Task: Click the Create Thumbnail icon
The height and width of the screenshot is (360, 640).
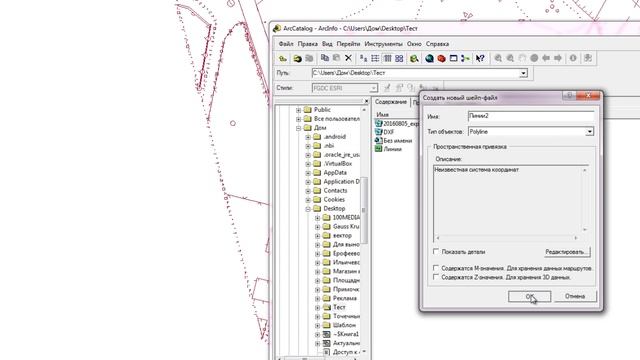Action: point(588,58)
